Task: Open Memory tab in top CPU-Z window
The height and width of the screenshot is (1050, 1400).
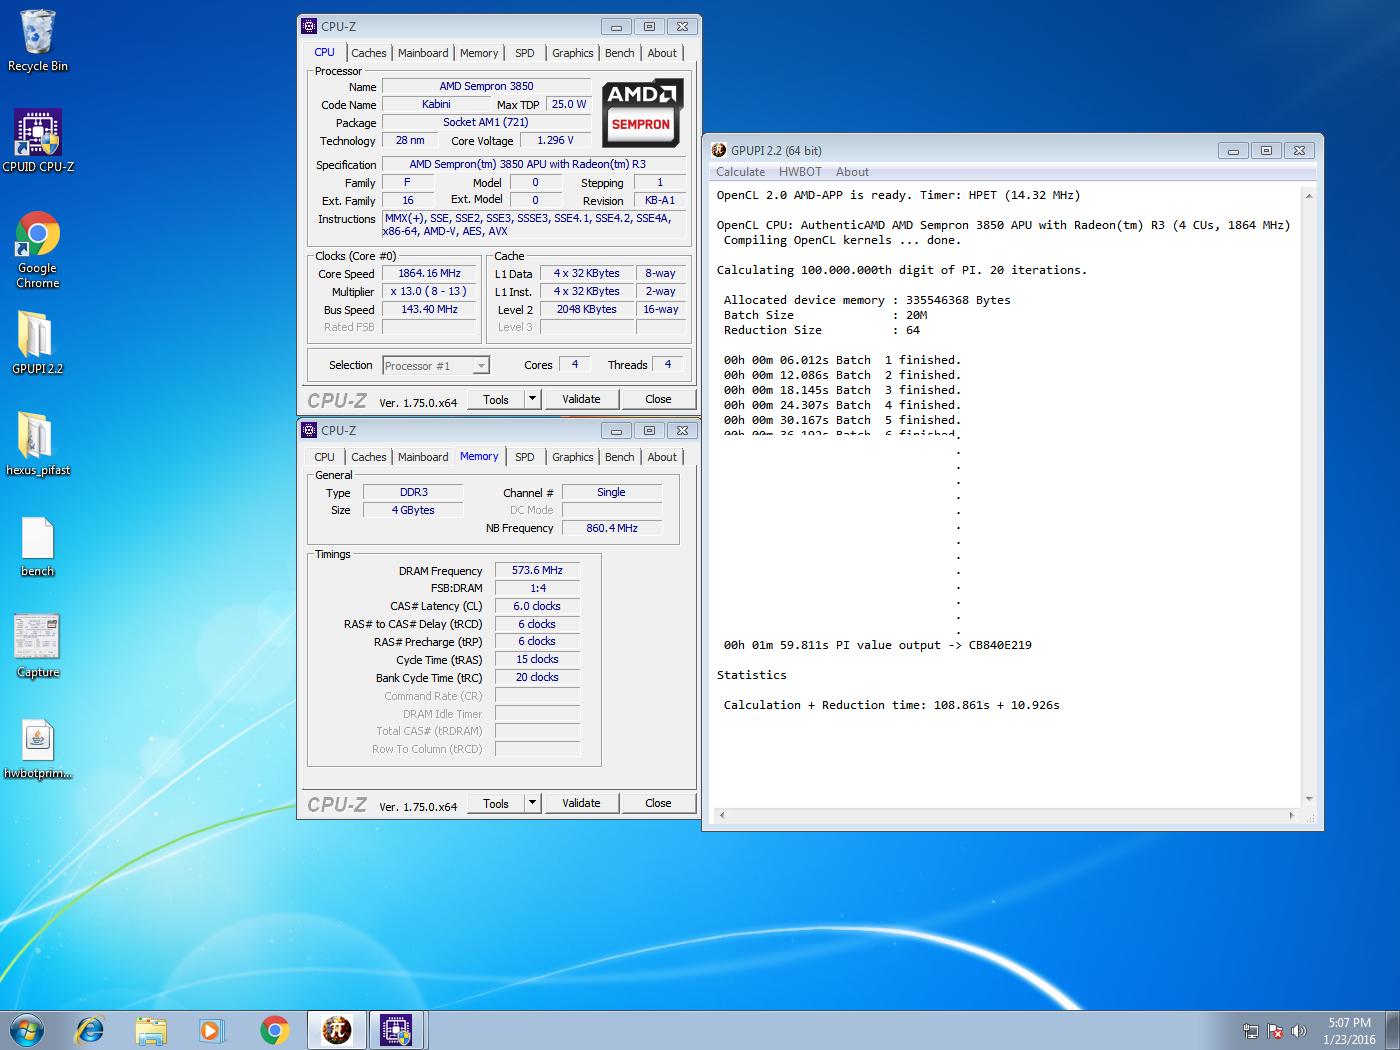Action: 479,53
